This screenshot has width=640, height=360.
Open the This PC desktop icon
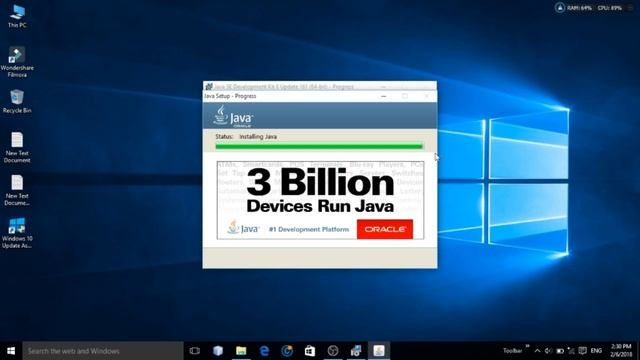tap(17, 16)
